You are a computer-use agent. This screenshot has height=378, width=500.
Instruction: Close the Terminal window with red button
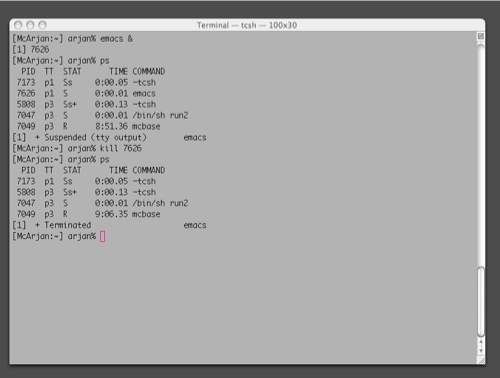[18, 25]
